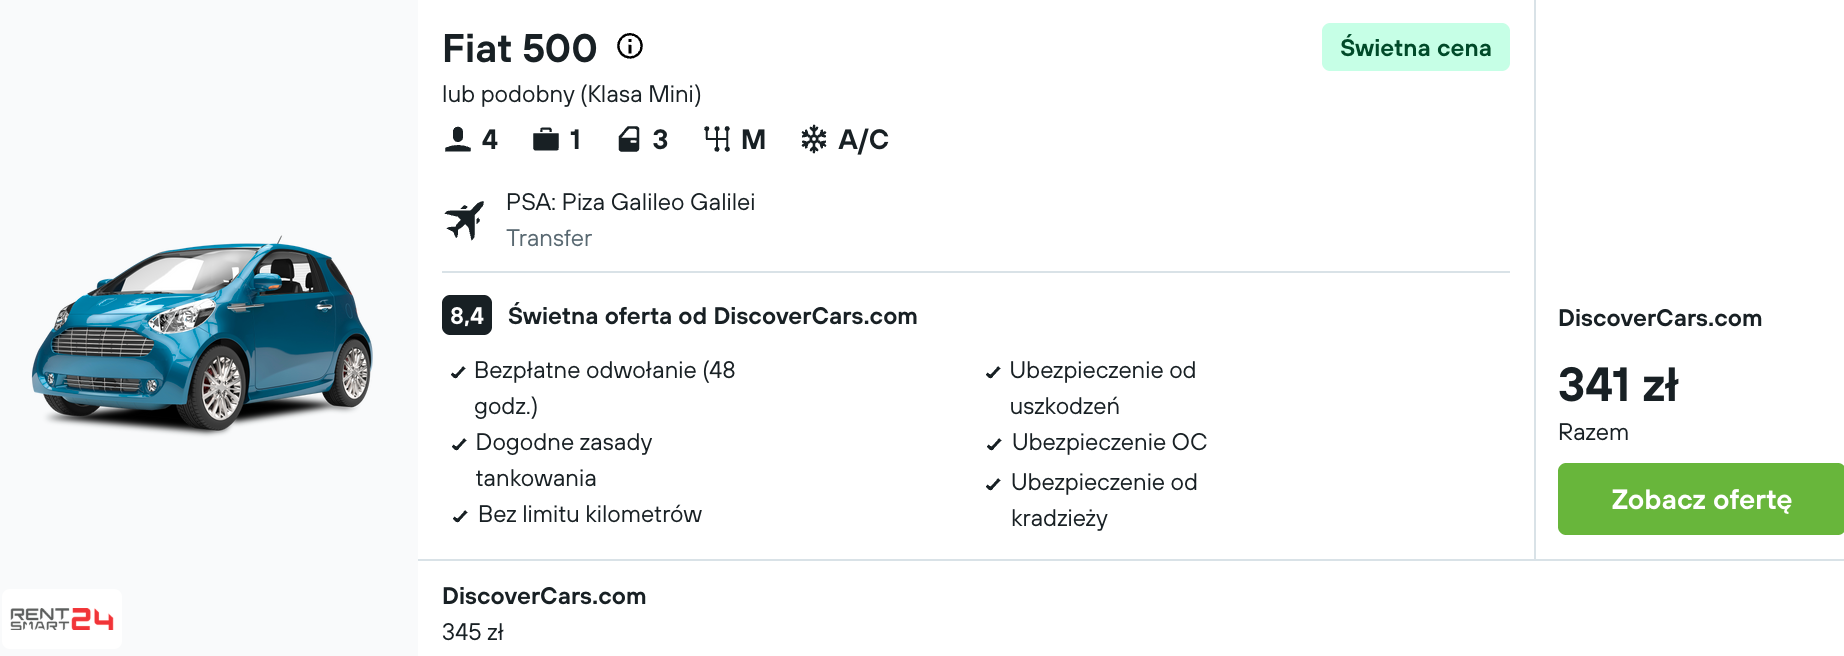The height and width of the screenshot is (656, 1844).
Task: Click the airplane pickup location icon
Action: (465, 220)
